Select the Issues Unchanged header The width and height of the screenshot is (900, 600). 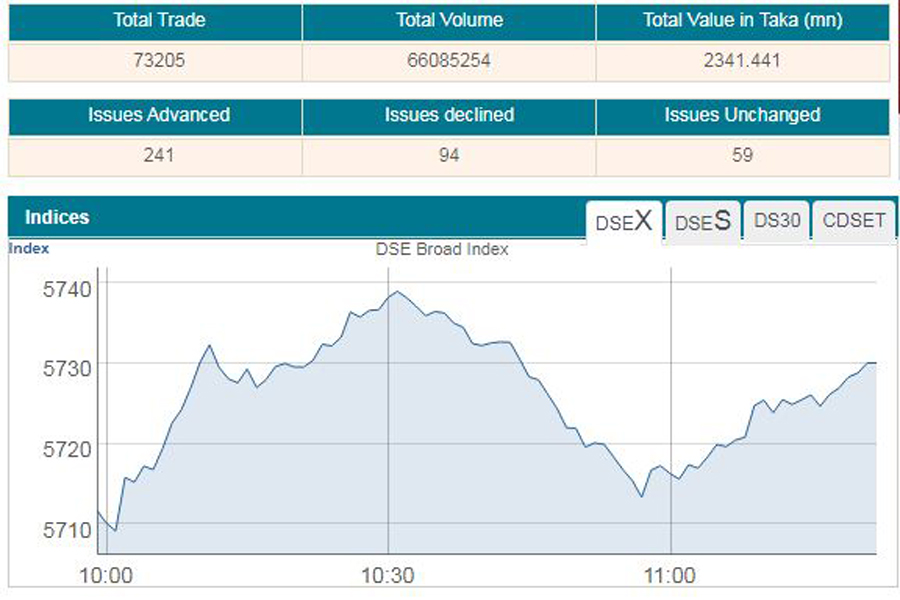coord(742,115)
